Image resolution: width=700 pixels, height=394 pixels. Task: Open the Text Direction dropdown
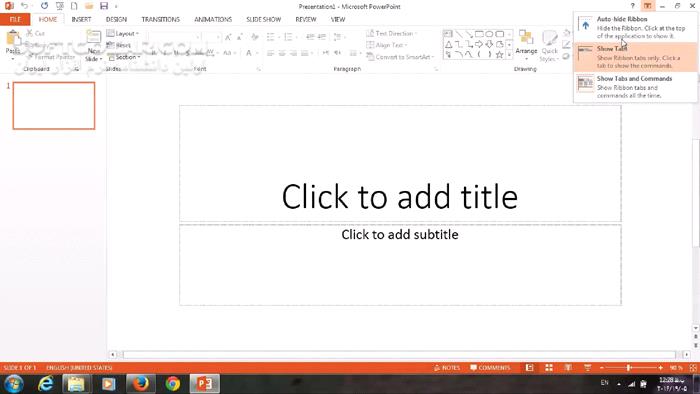click(x=392, y=33)
